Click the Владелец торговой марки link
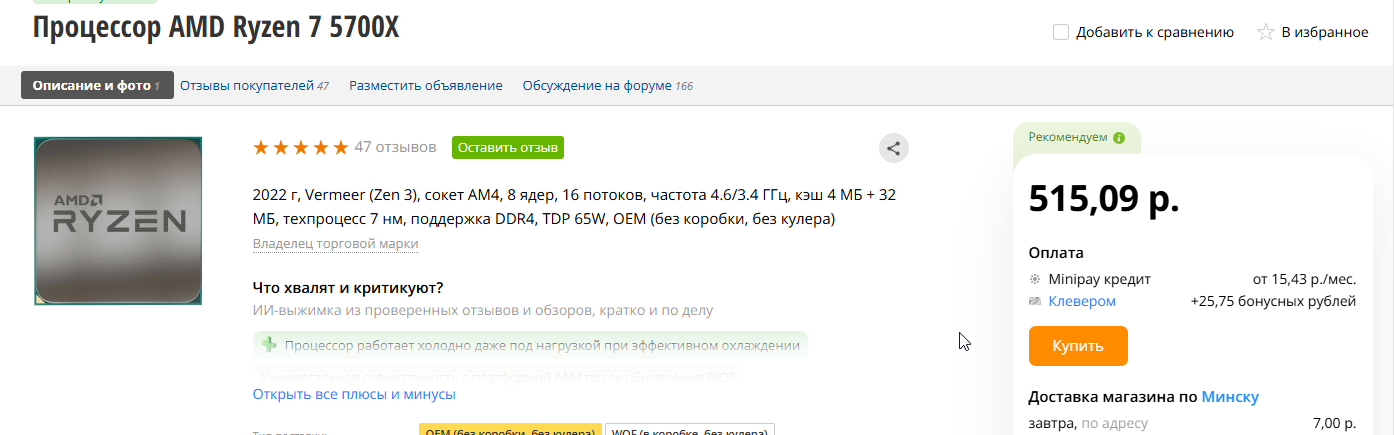The width and height of the screenshot is (1394, 435). (x=336, y=244)
